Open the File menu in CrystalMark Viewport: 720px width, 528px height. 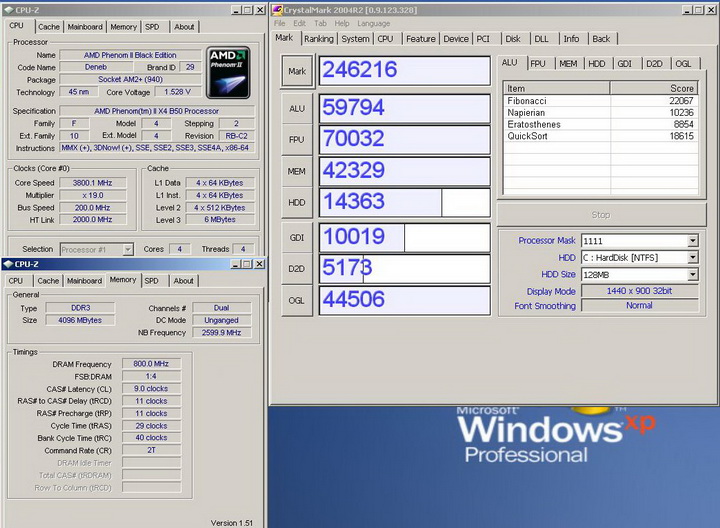click(279, 23)
